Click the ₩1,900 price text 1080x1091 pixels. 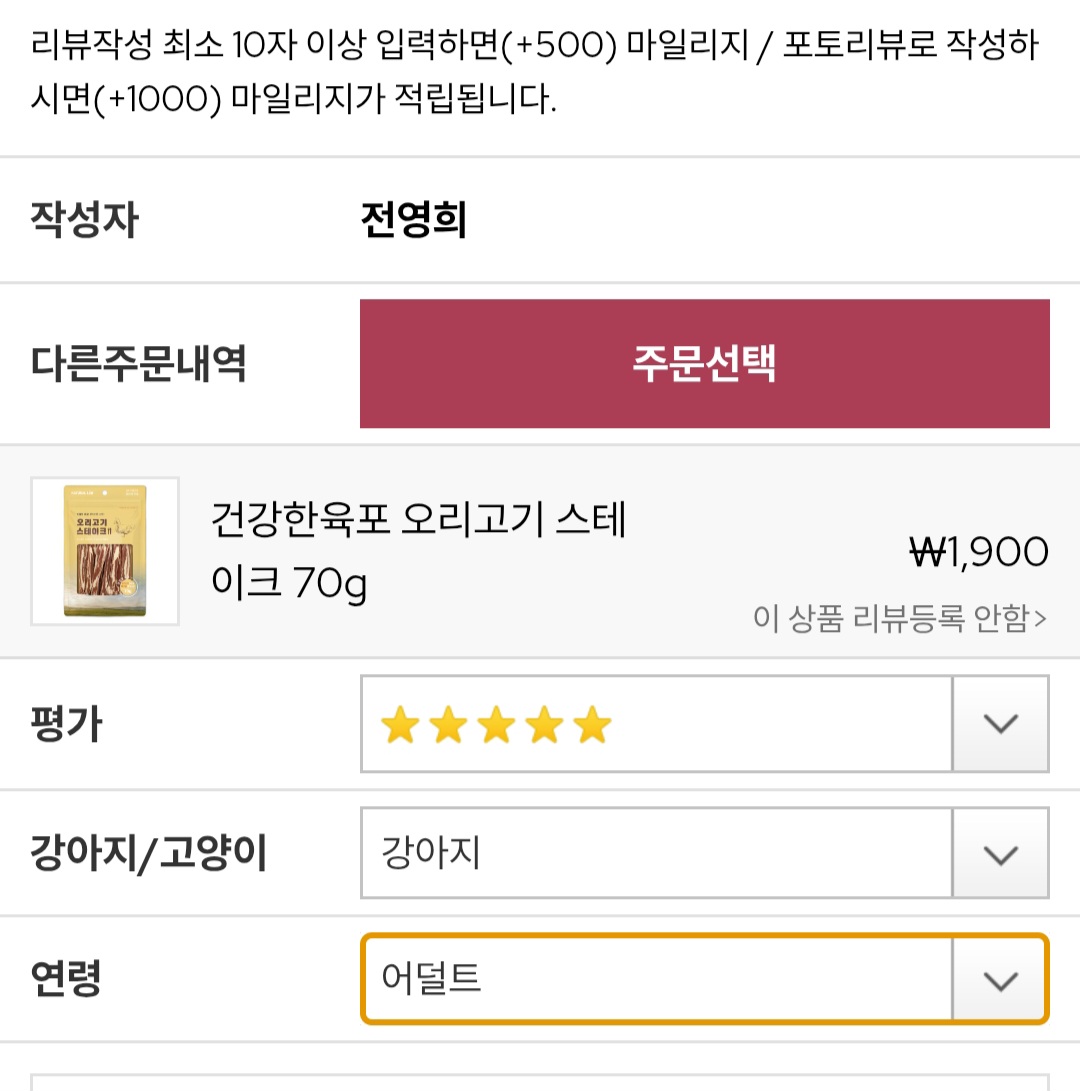(978, 552)
